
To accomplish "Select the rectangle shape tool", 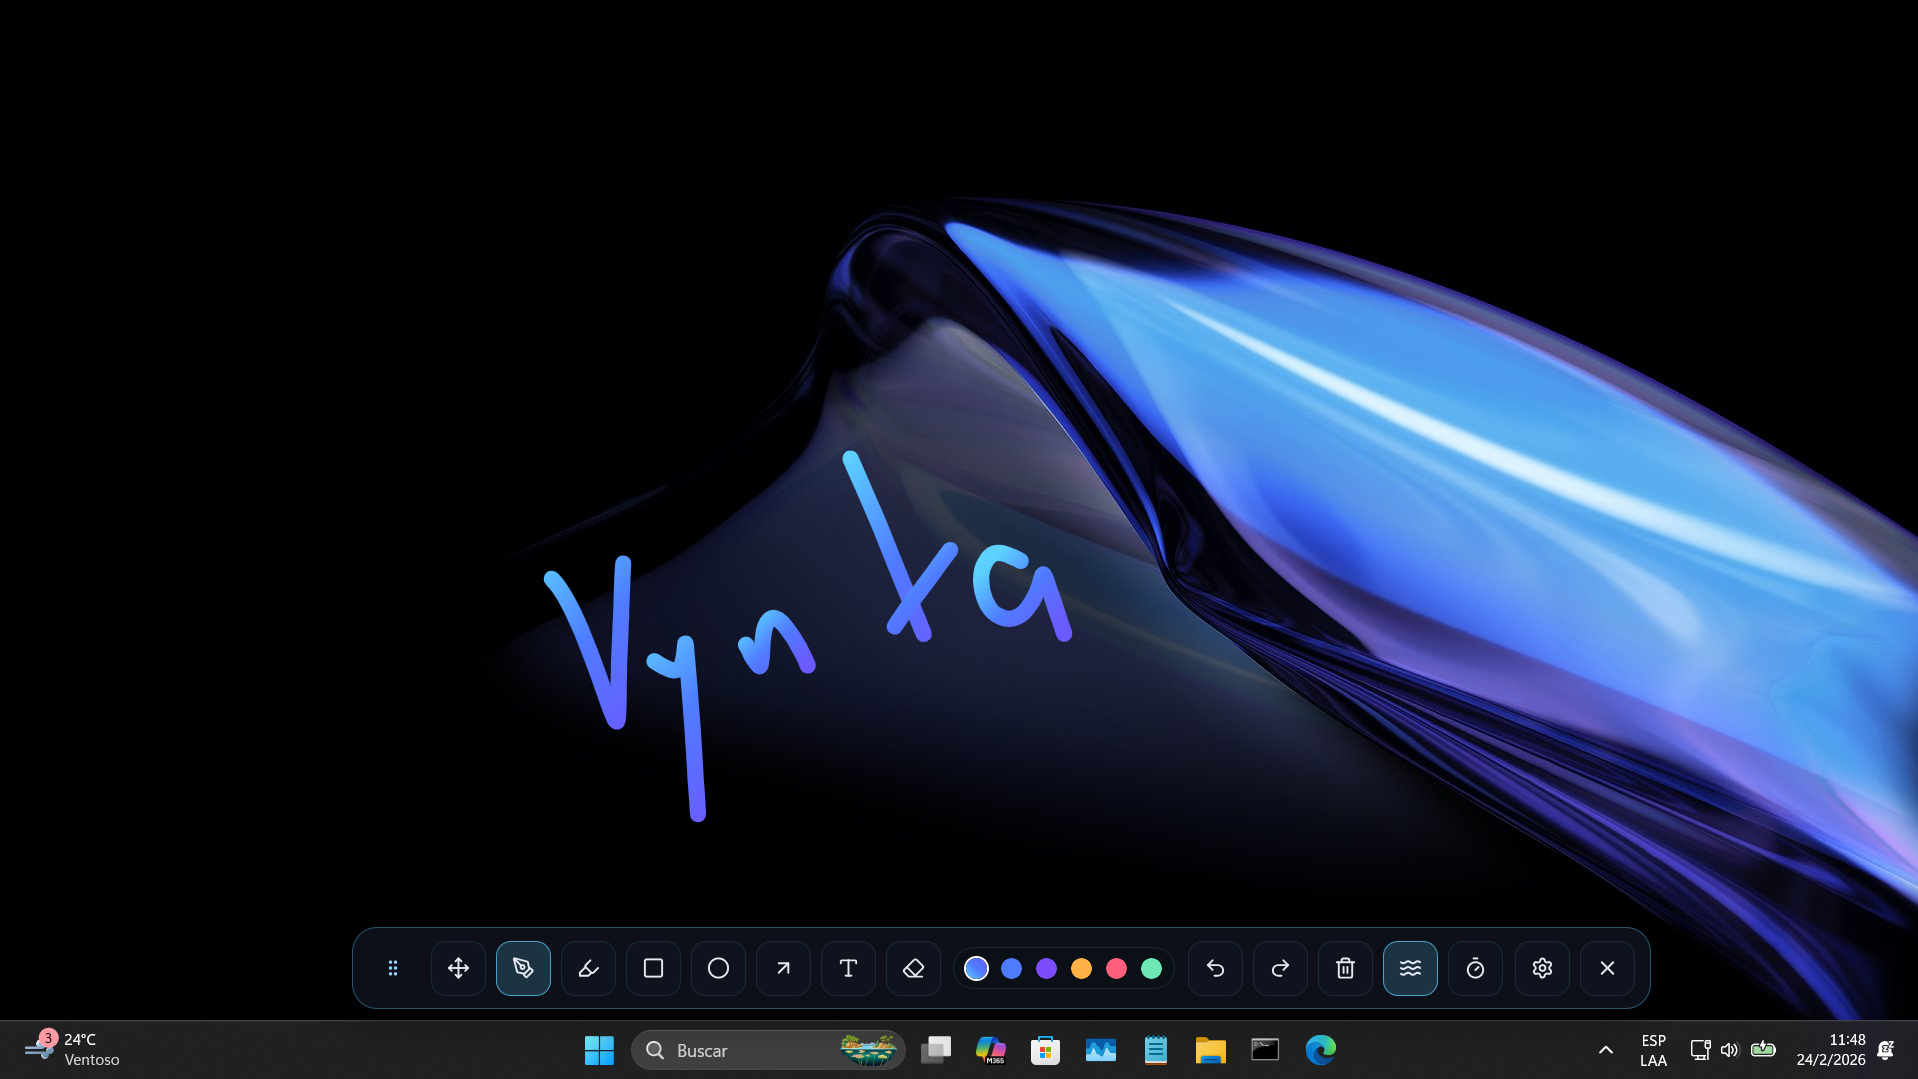I will click(x=653, y=968).
